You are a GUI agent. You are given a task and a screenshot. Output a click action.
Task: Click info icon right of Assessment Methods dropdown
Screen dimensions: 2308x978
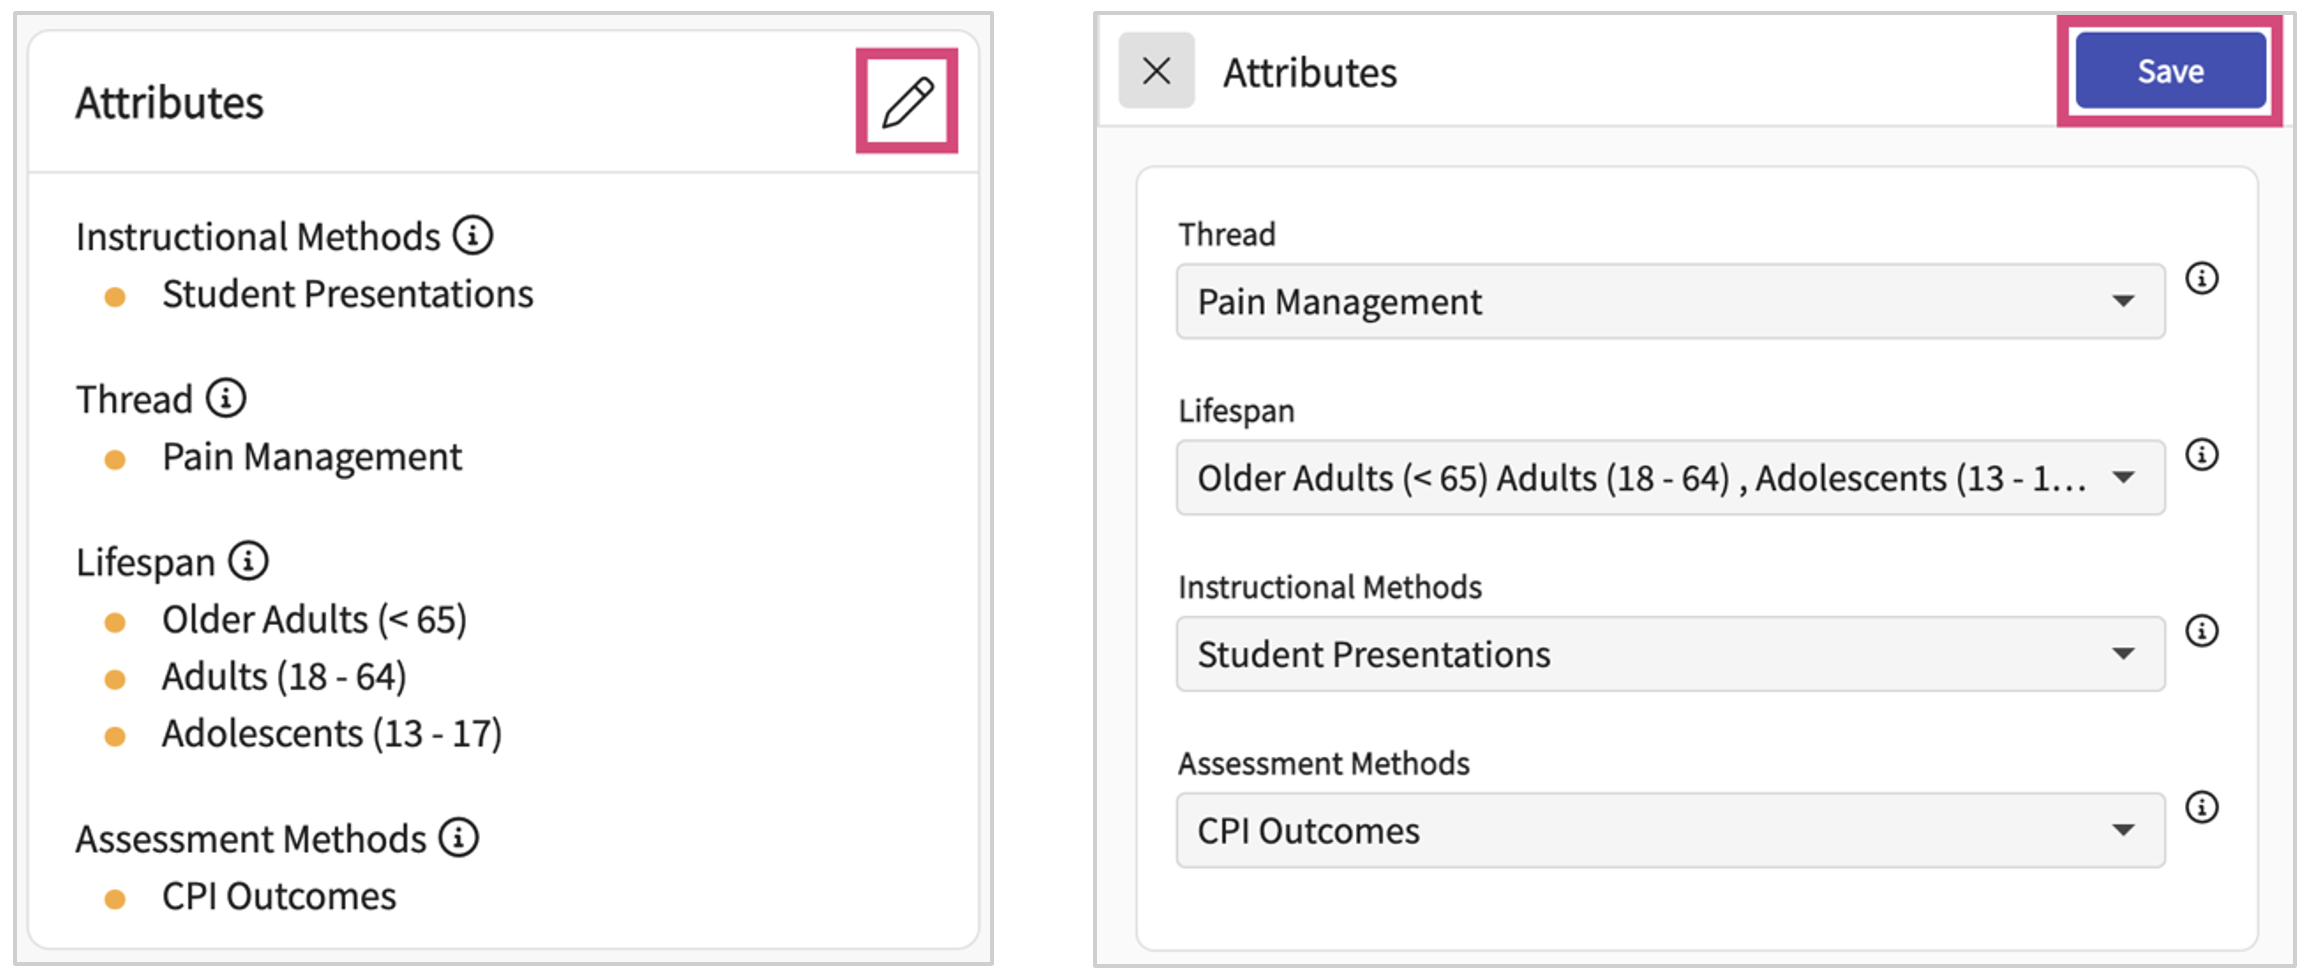[2202, 807]
